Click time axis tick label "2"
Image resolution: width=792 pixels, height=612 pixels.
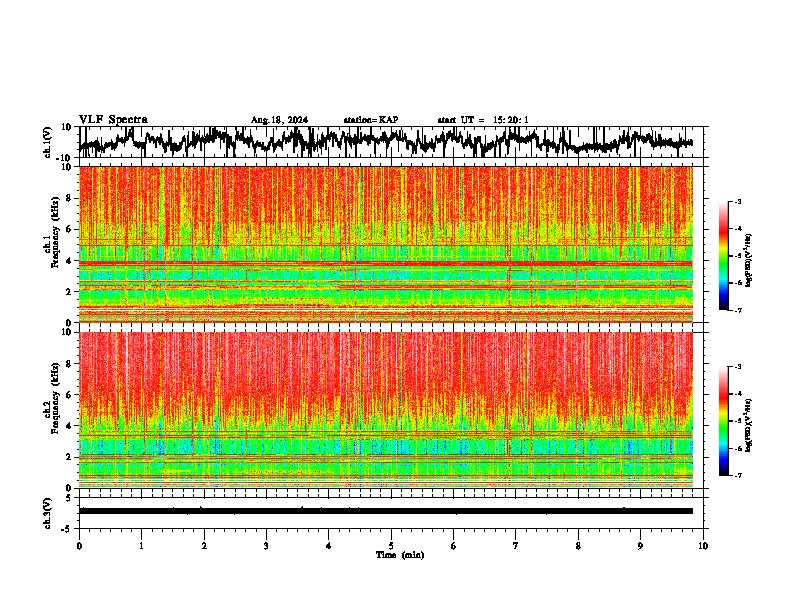tap(204, 546)
